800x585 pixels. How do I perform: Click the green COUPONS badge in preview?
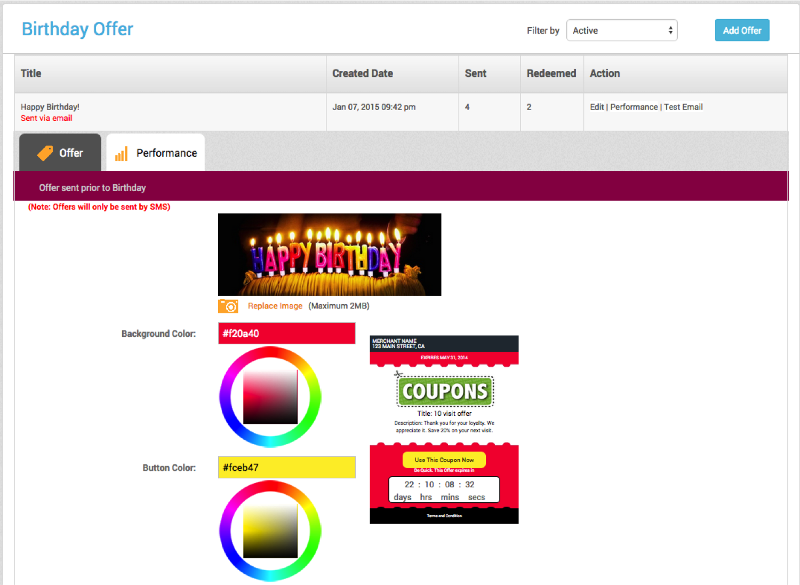point(445,390)
